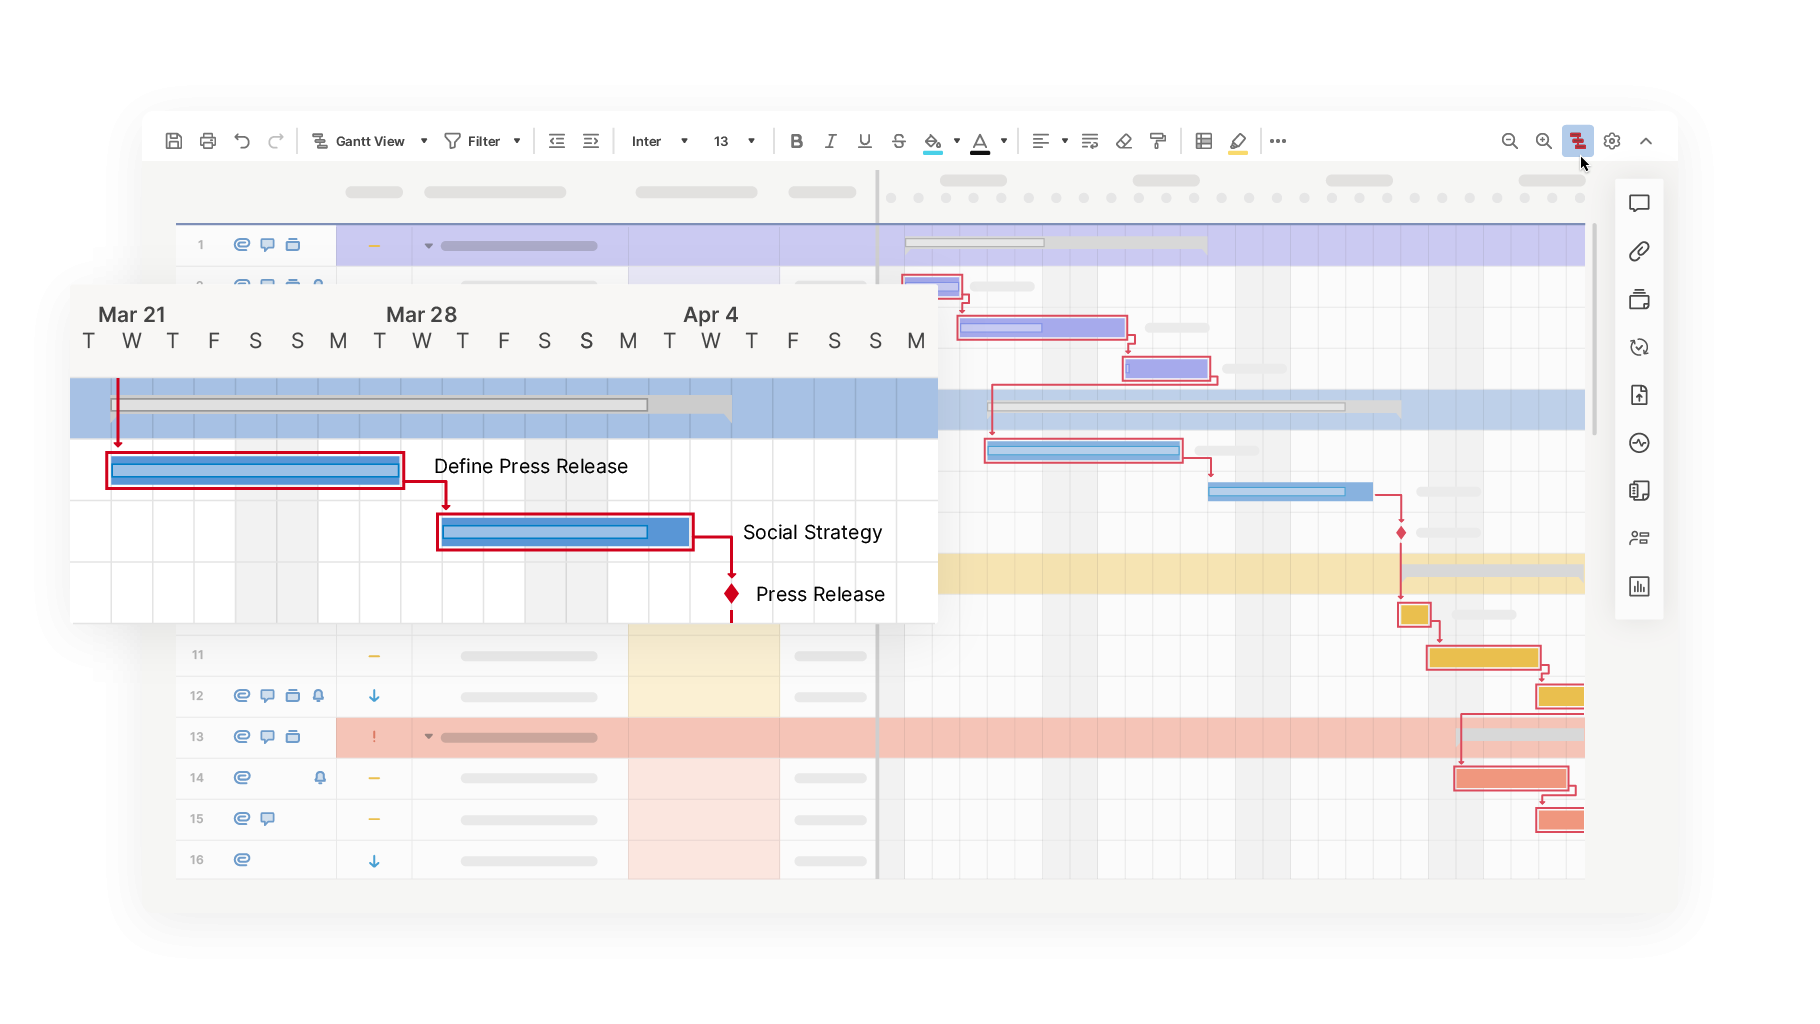Click the Update Requests sync icon
The width and height of the screenshot is (1820, 1024).
pyautogui.click(x=1639, y=347)
